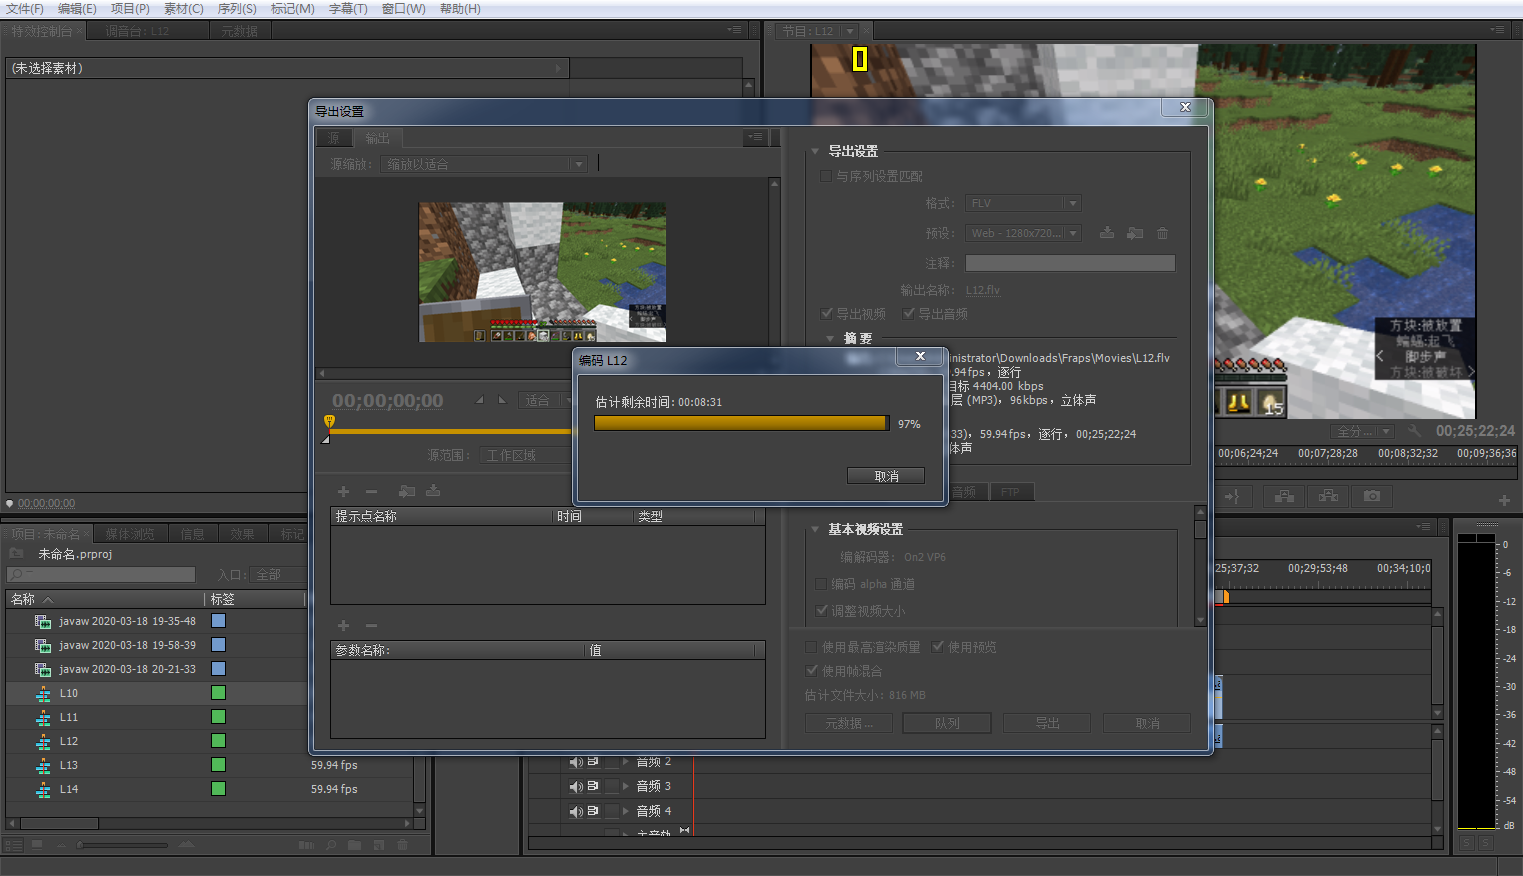Viewport: 1523px width, 876px height.
Task: Click add cue point plus icon
Action: point(343,491)
